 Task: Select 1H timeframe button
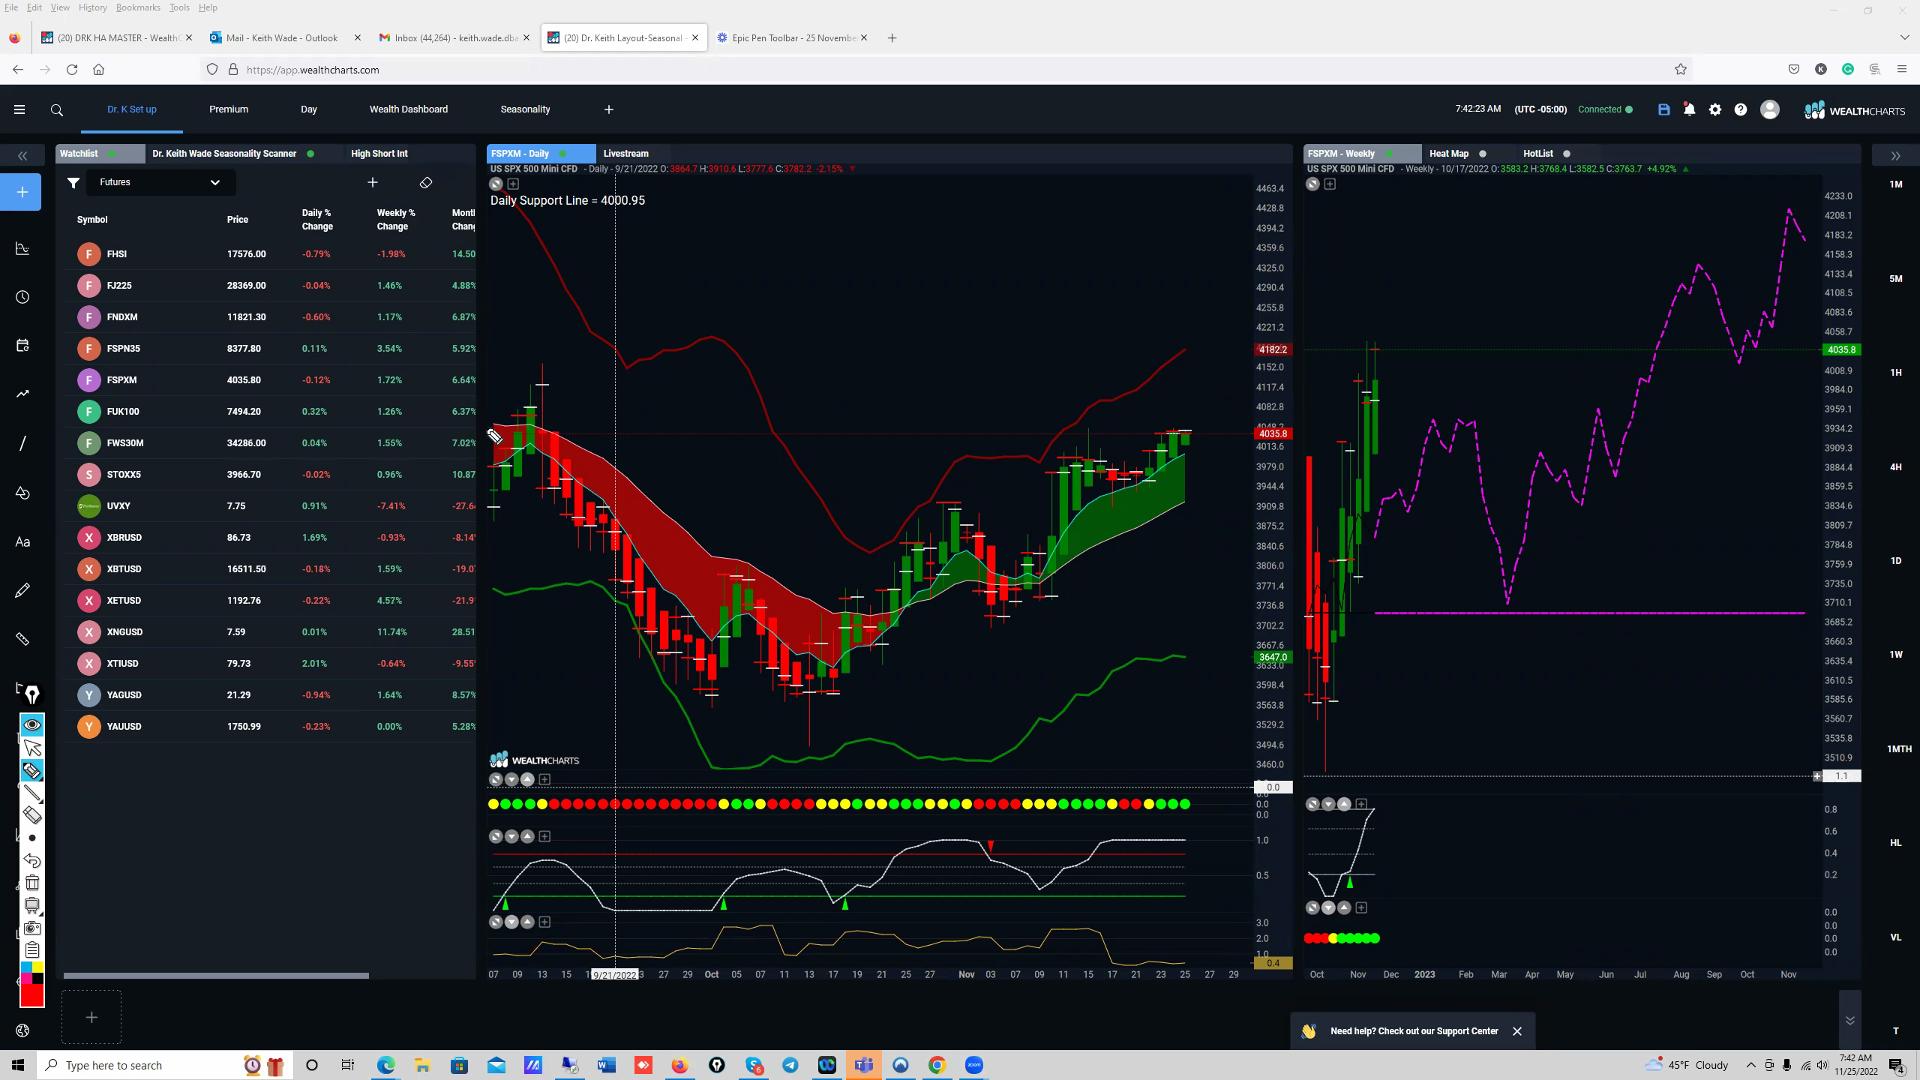pos(1896,373)
